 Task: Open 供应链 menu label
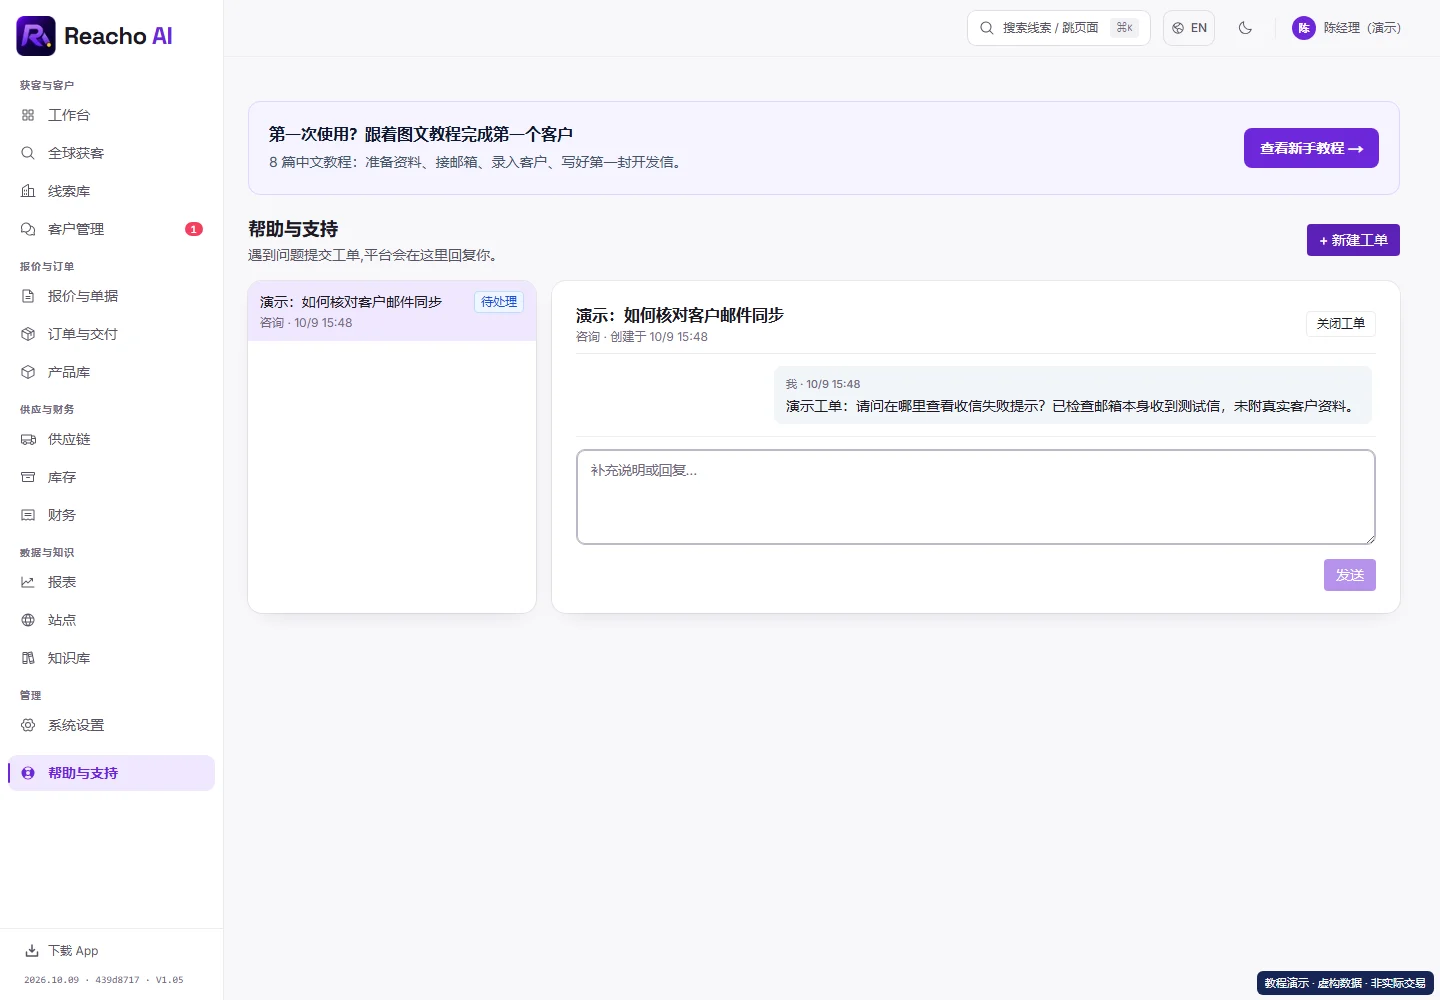point(69,439)
